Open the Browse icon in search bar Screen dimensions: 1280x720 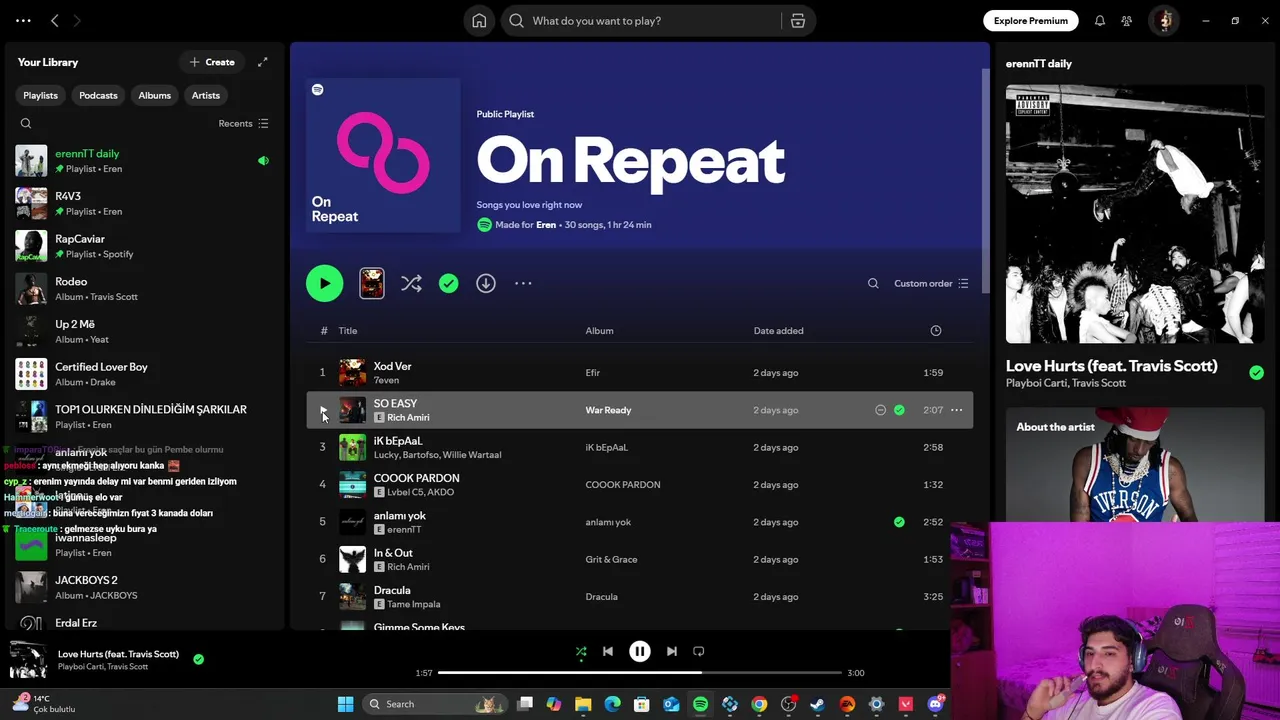tap(798, 21)
